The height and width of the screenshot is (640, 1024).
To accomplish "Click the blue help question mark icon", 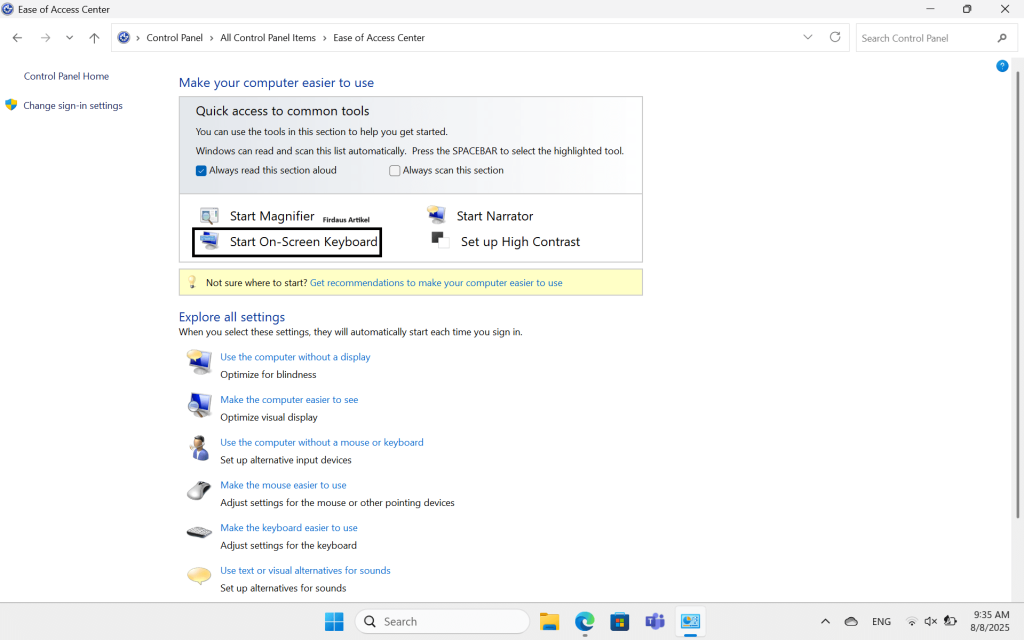I will [1002, 66].
